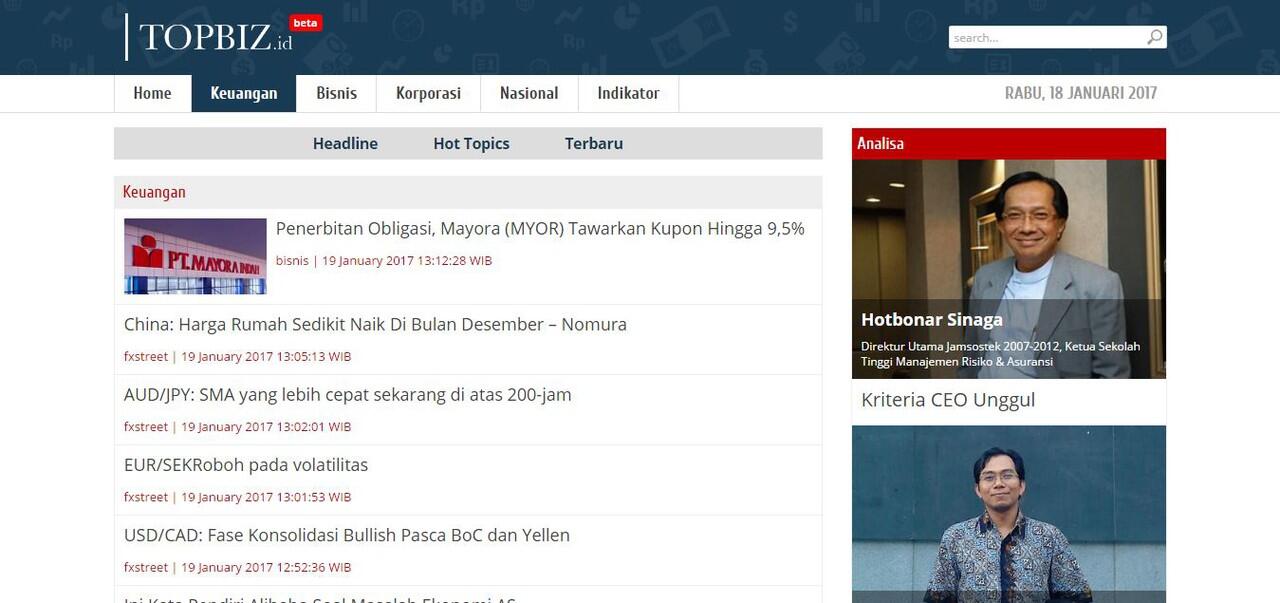Click the search magnifier icon
This screenshot has width=1280, height=603.
[x=1155, y=37]
